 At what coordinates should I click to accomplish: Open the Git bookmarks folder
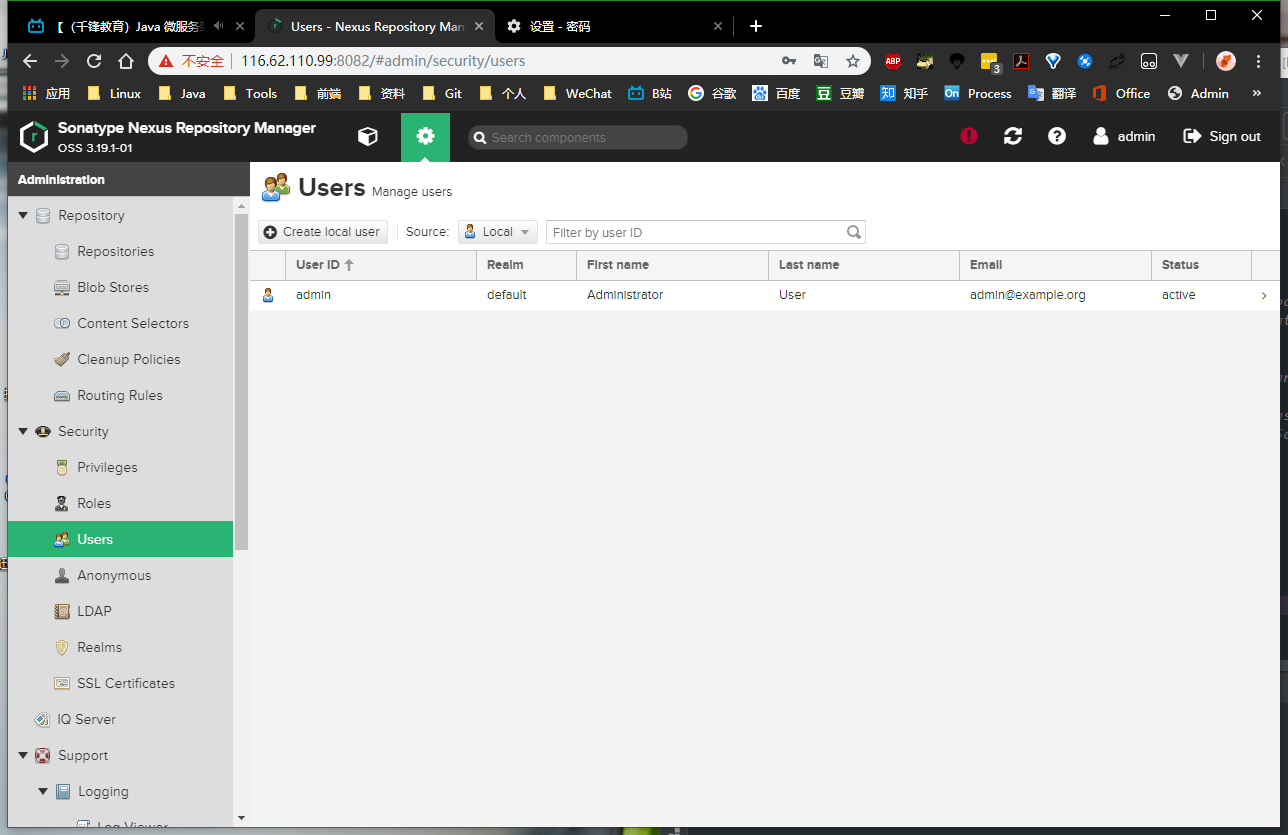[x=442, y=93]
